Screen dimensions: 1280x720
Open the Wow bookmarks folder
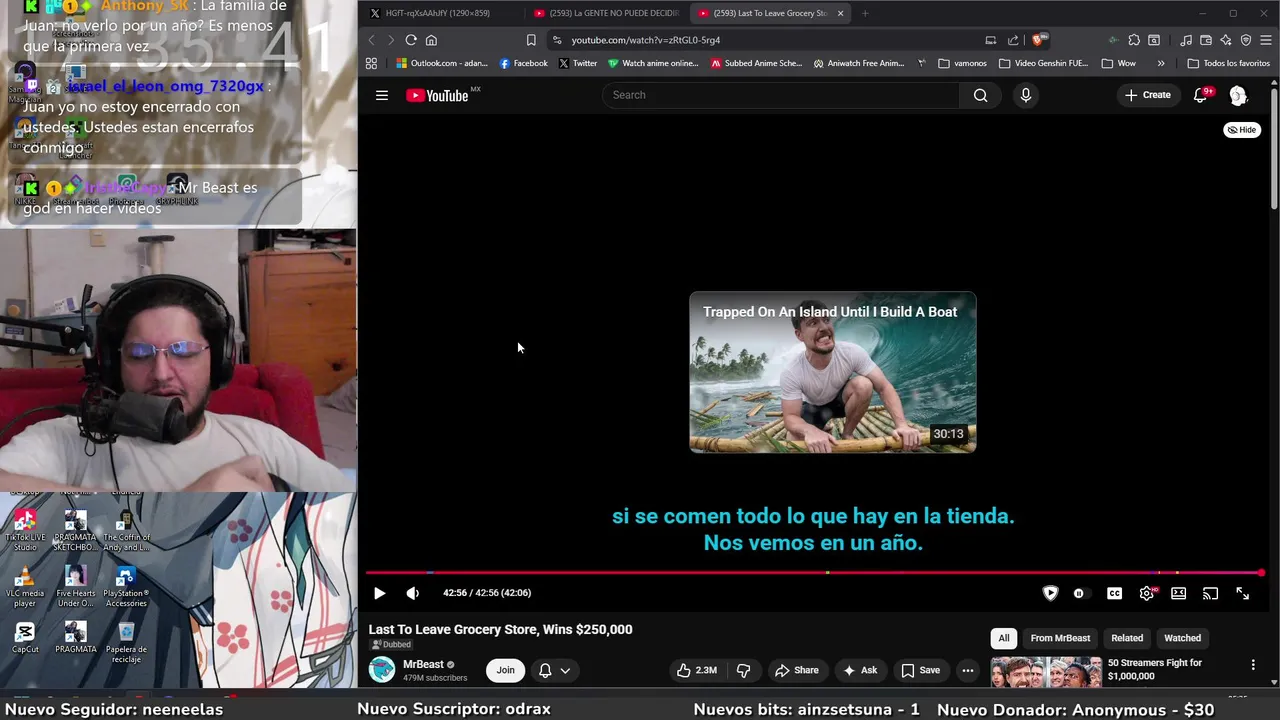[x=1118, y=63]
